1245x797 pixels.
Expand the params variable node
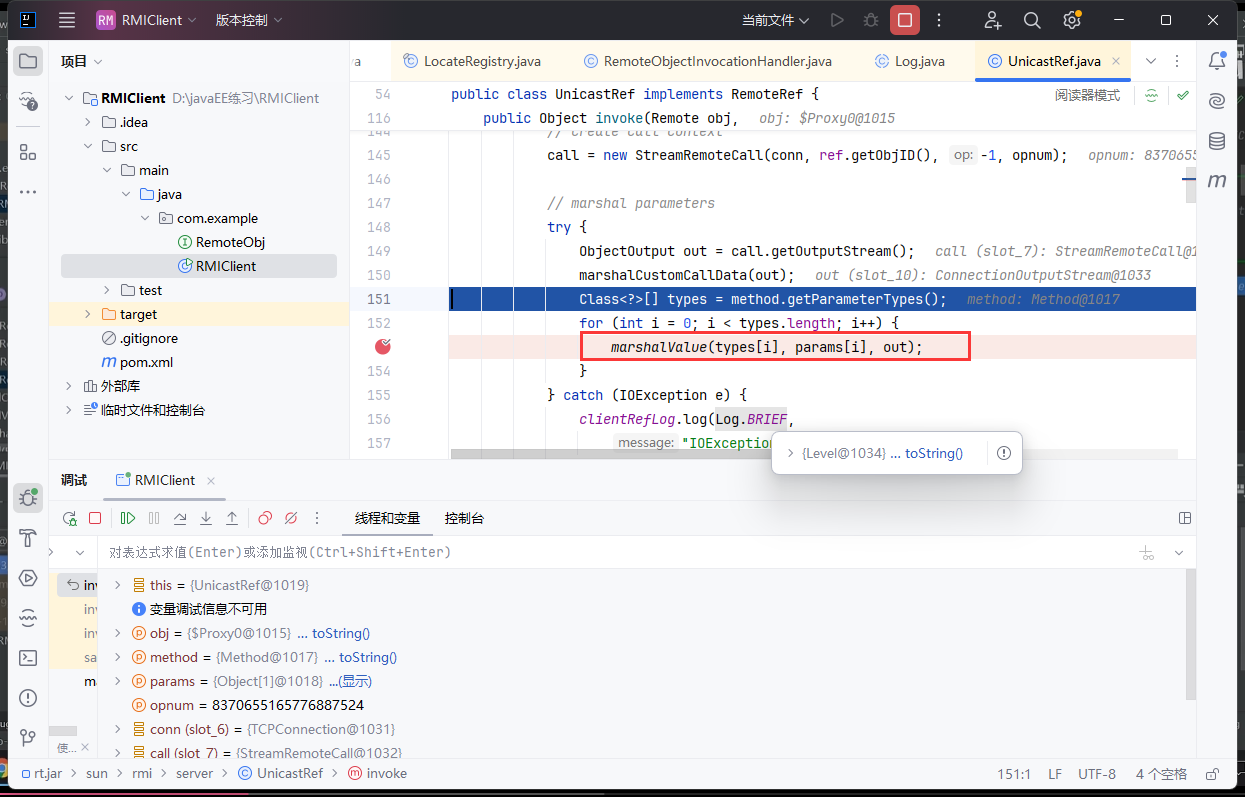117,681
